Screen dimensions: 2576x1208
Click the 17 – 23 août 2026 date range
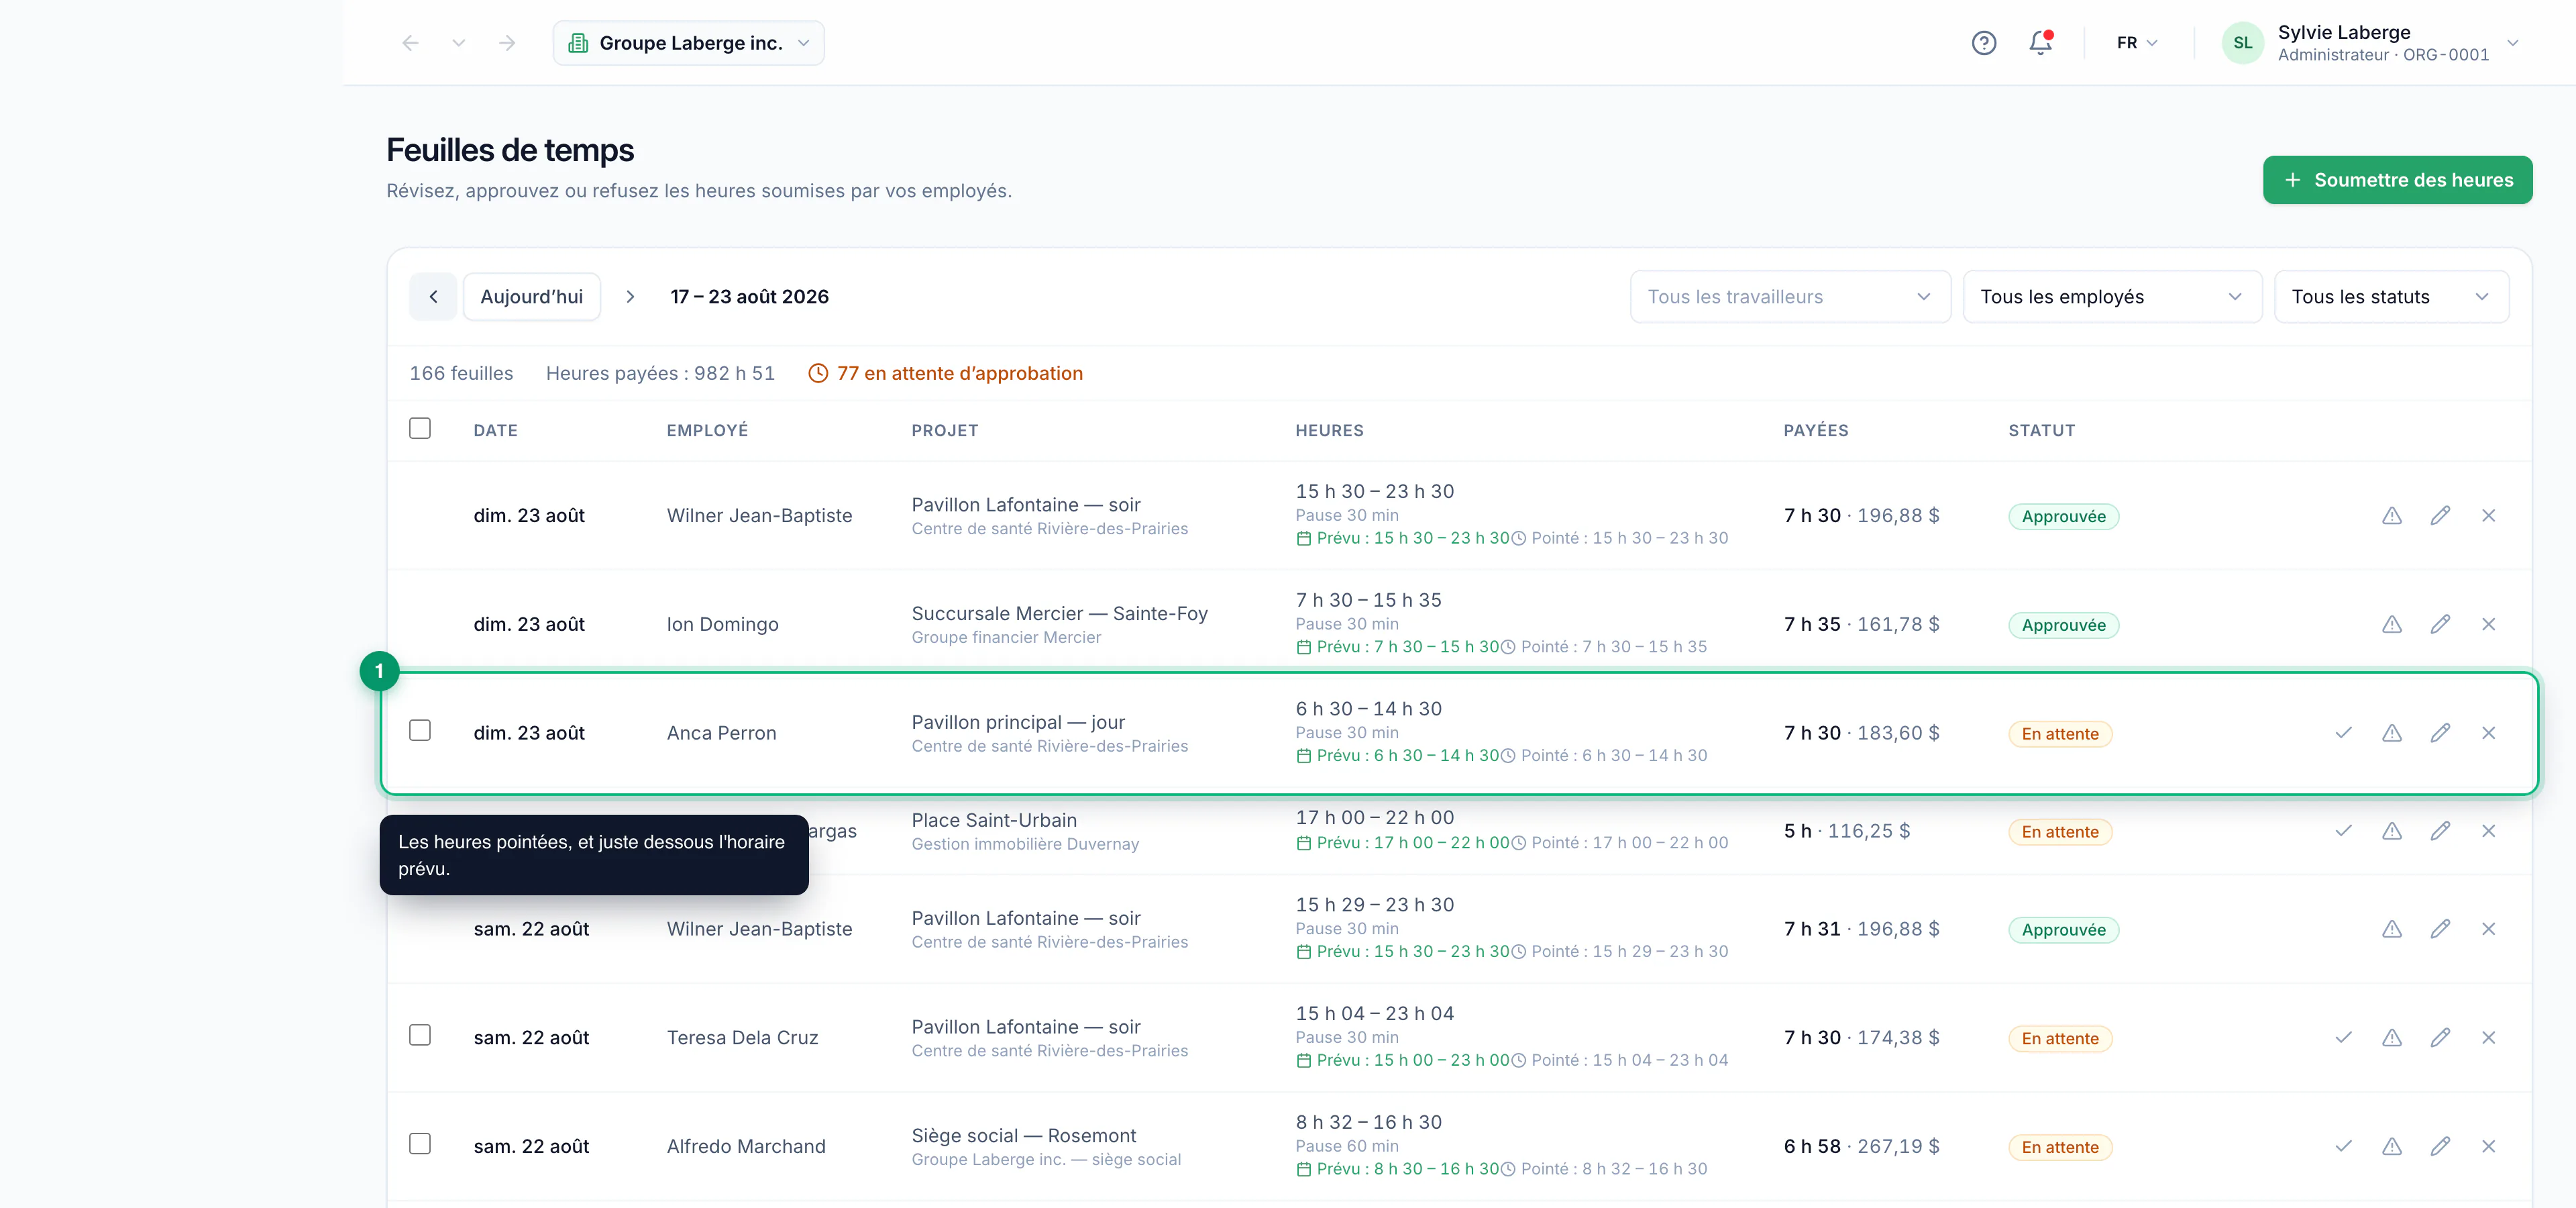[749, 297]
